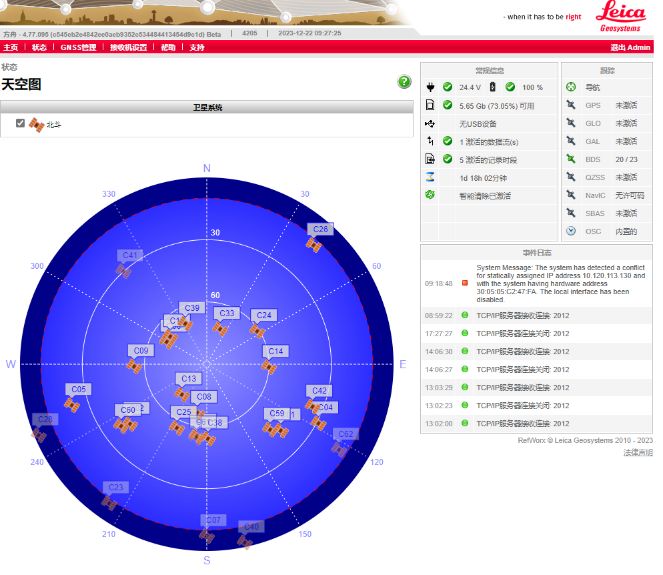Click the USB device icon
This screenshot has height=575, width=663.
[x=430, y=123]
